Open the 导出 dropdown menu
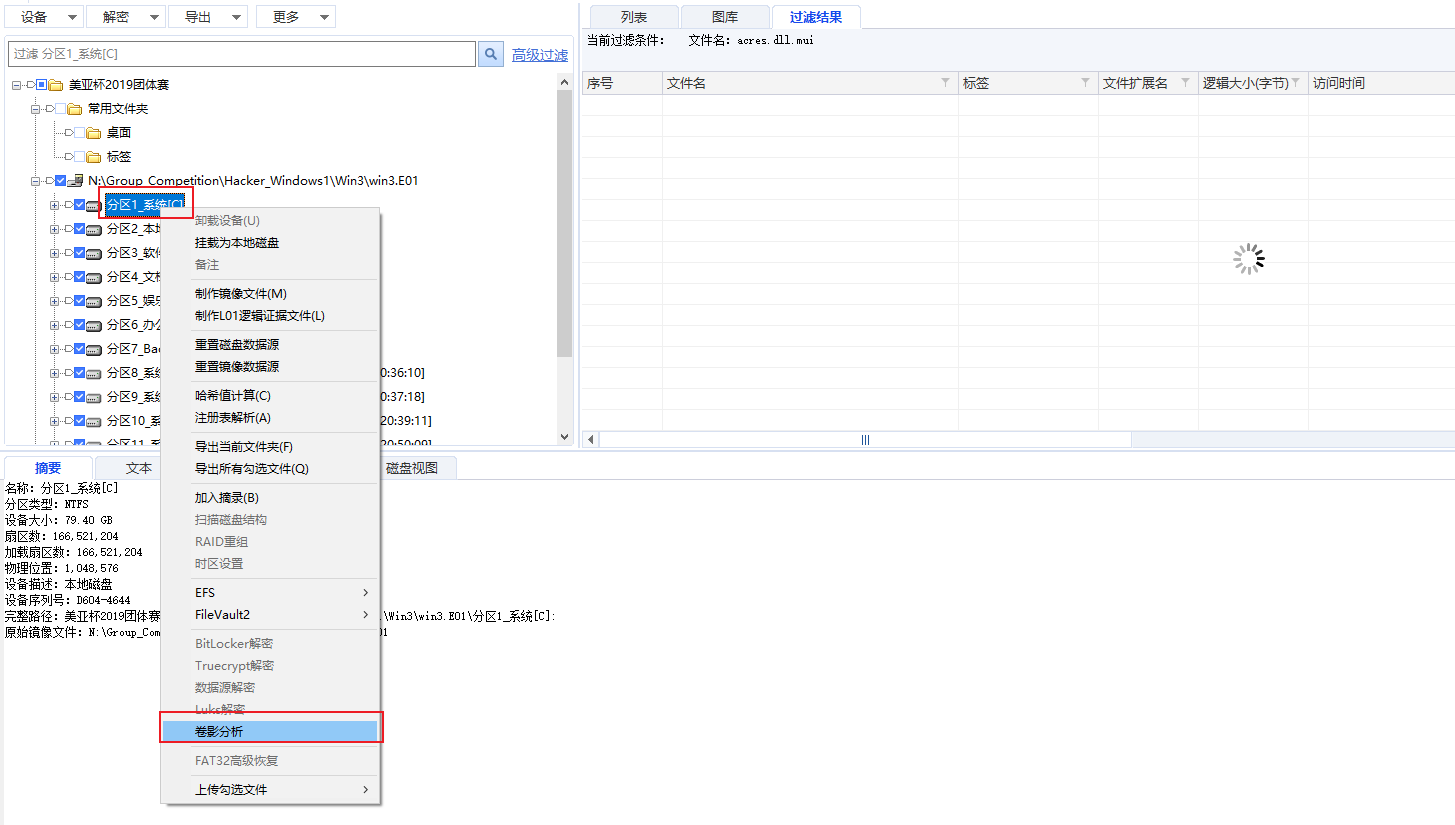1455x825 pixels. (x=207, y=17)
